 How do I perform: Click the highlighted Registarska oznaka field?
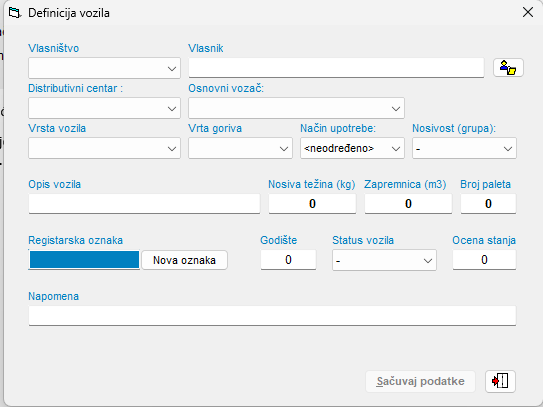tap(84, 260)
